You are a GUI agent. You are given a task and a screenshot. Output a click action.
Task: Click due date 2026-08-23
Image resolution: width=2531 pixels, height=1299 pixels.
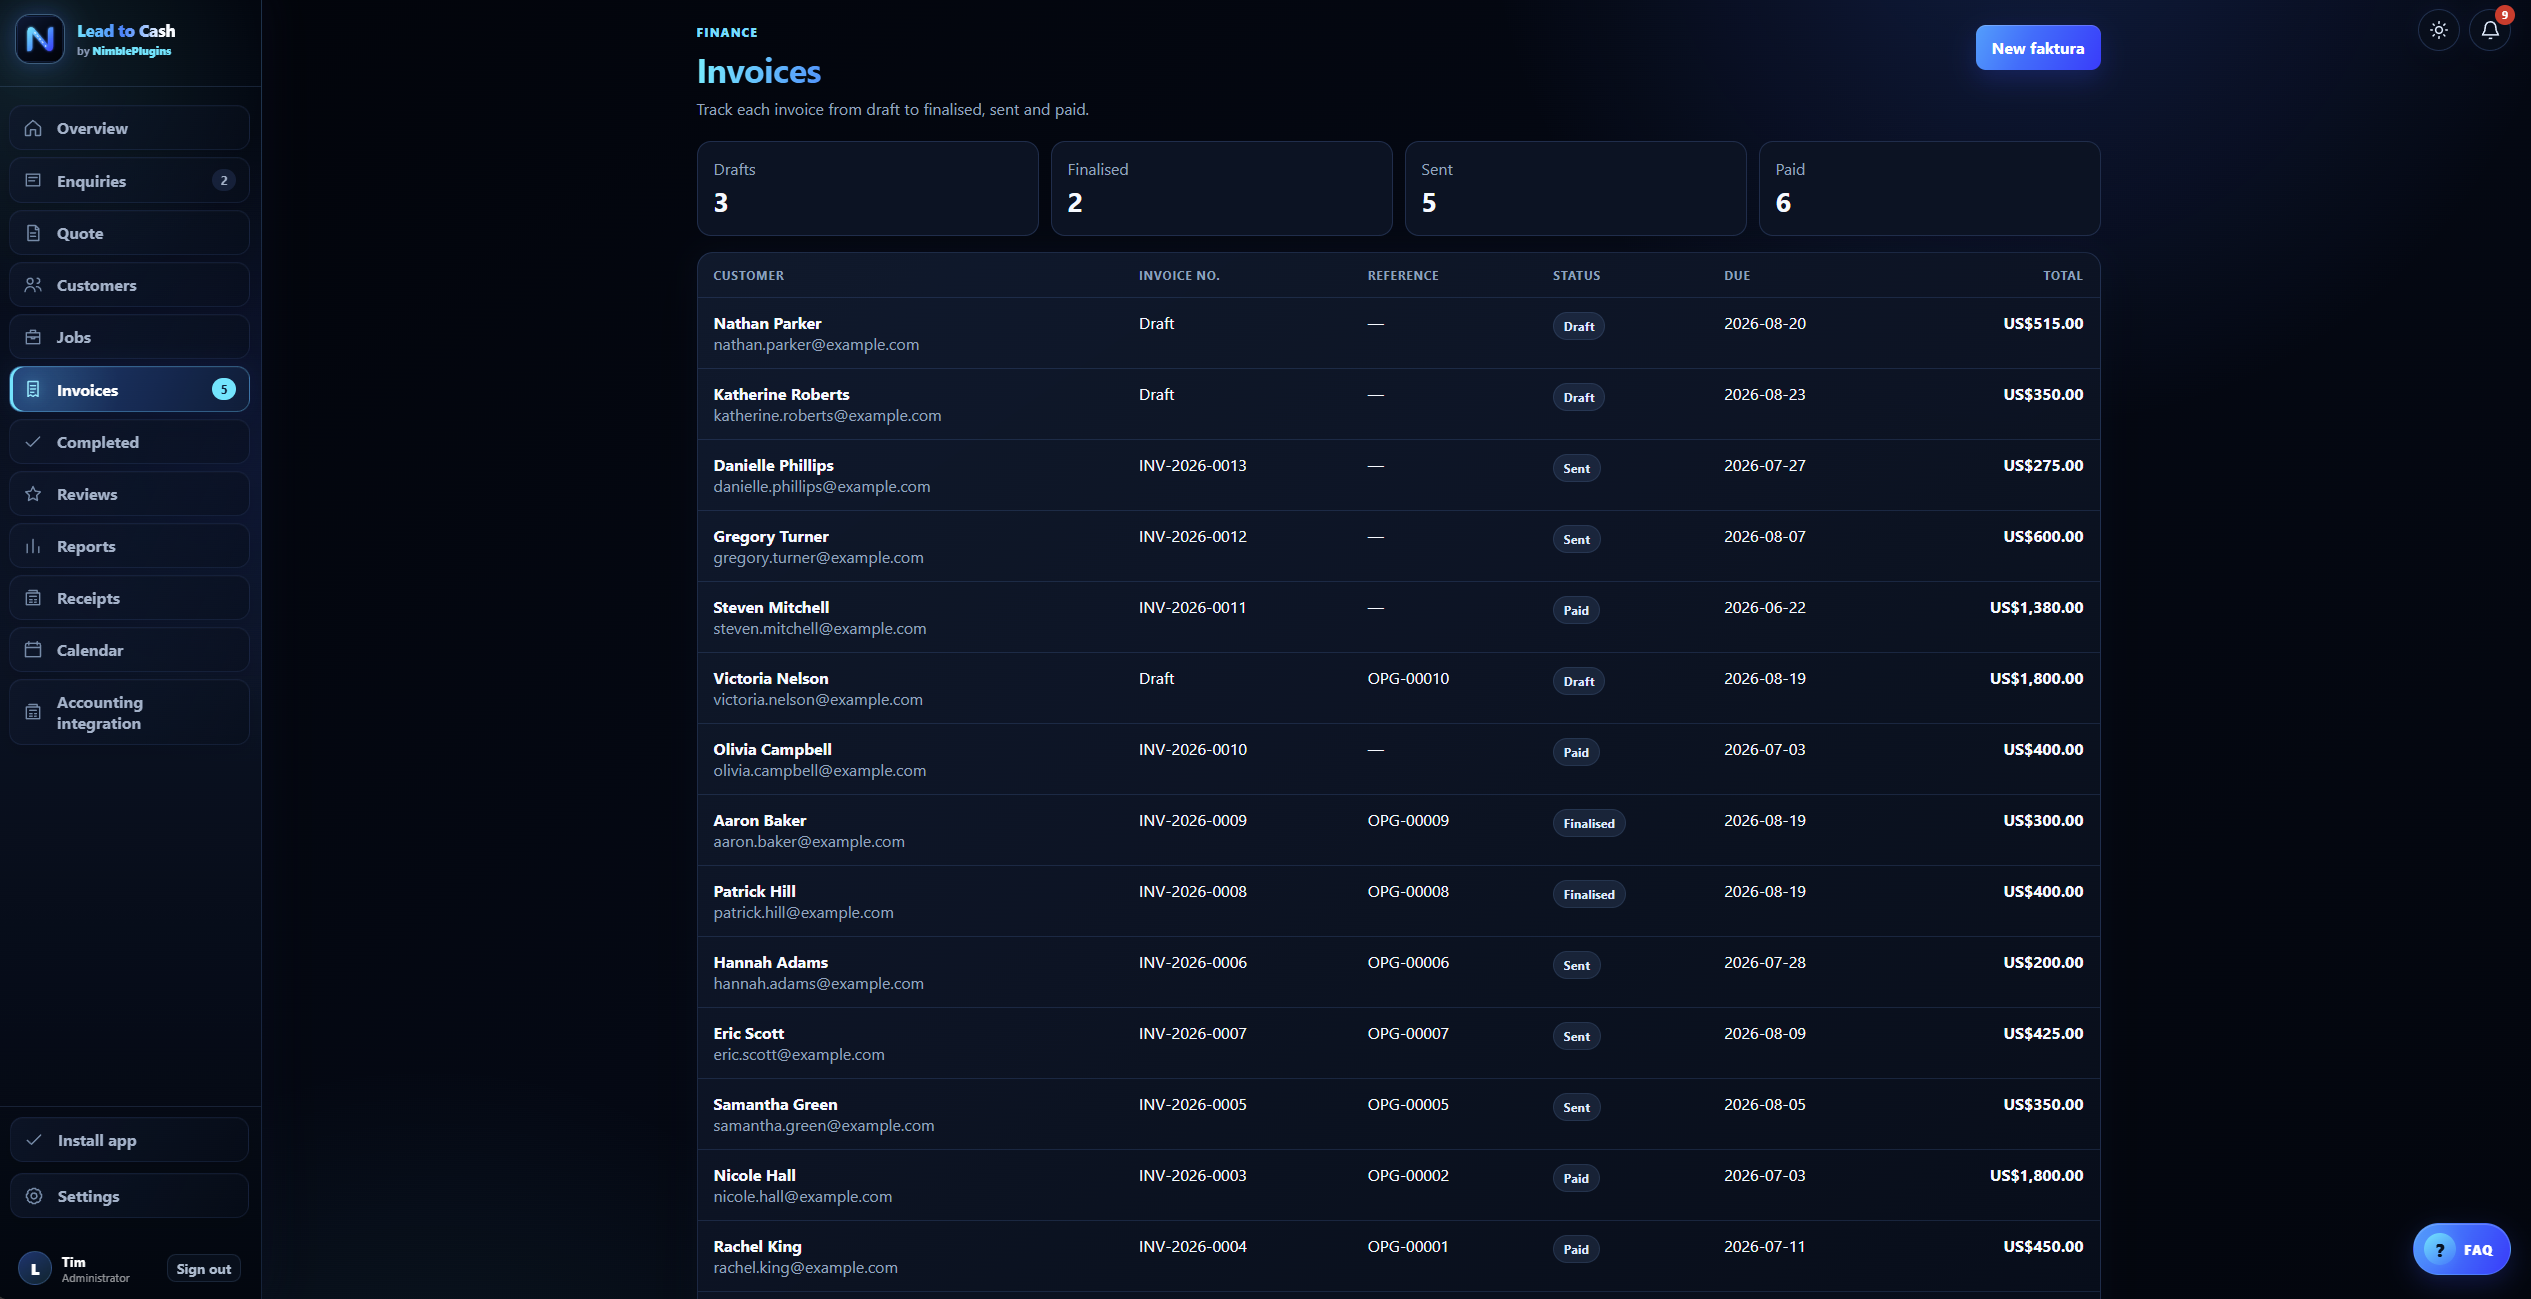click(1764, 394)
